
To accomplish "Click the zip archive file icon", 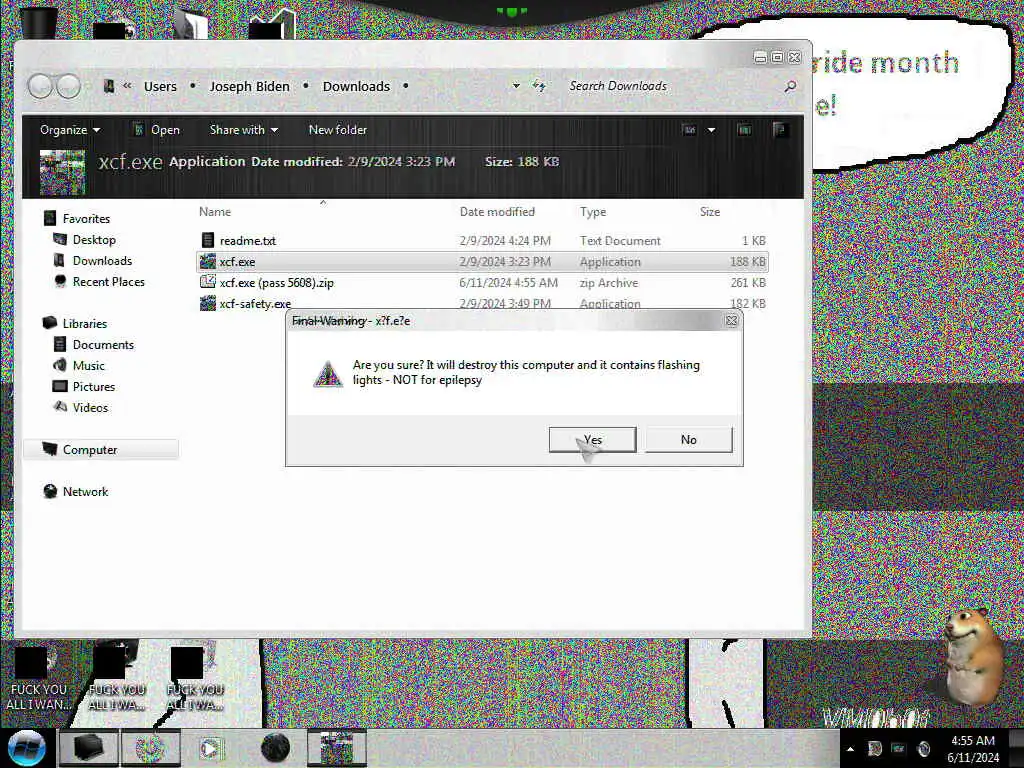I will coord(208,282).
